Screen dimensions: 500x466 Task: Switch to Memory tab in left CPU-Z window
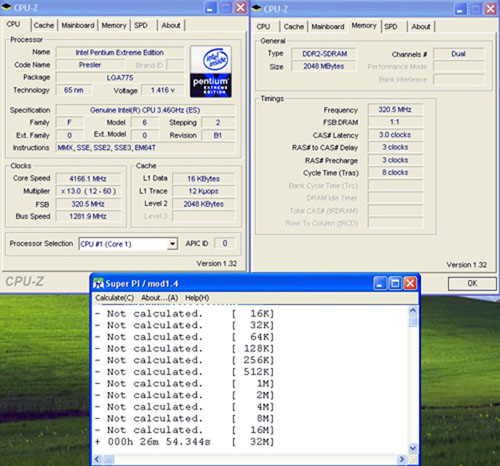point(114,25)
